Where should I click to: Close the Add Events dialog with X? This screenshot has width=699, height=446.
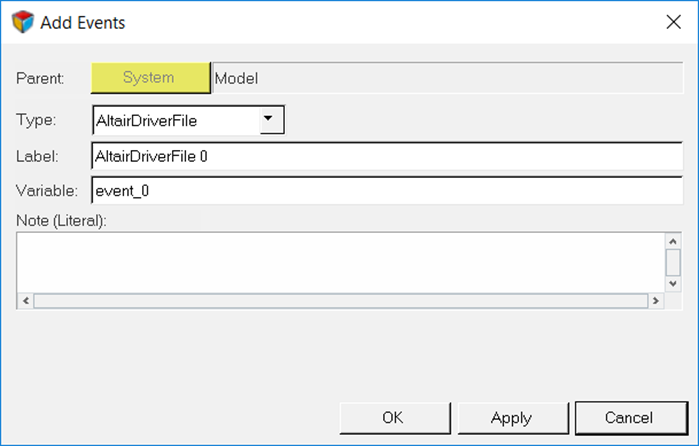(673, 21)
